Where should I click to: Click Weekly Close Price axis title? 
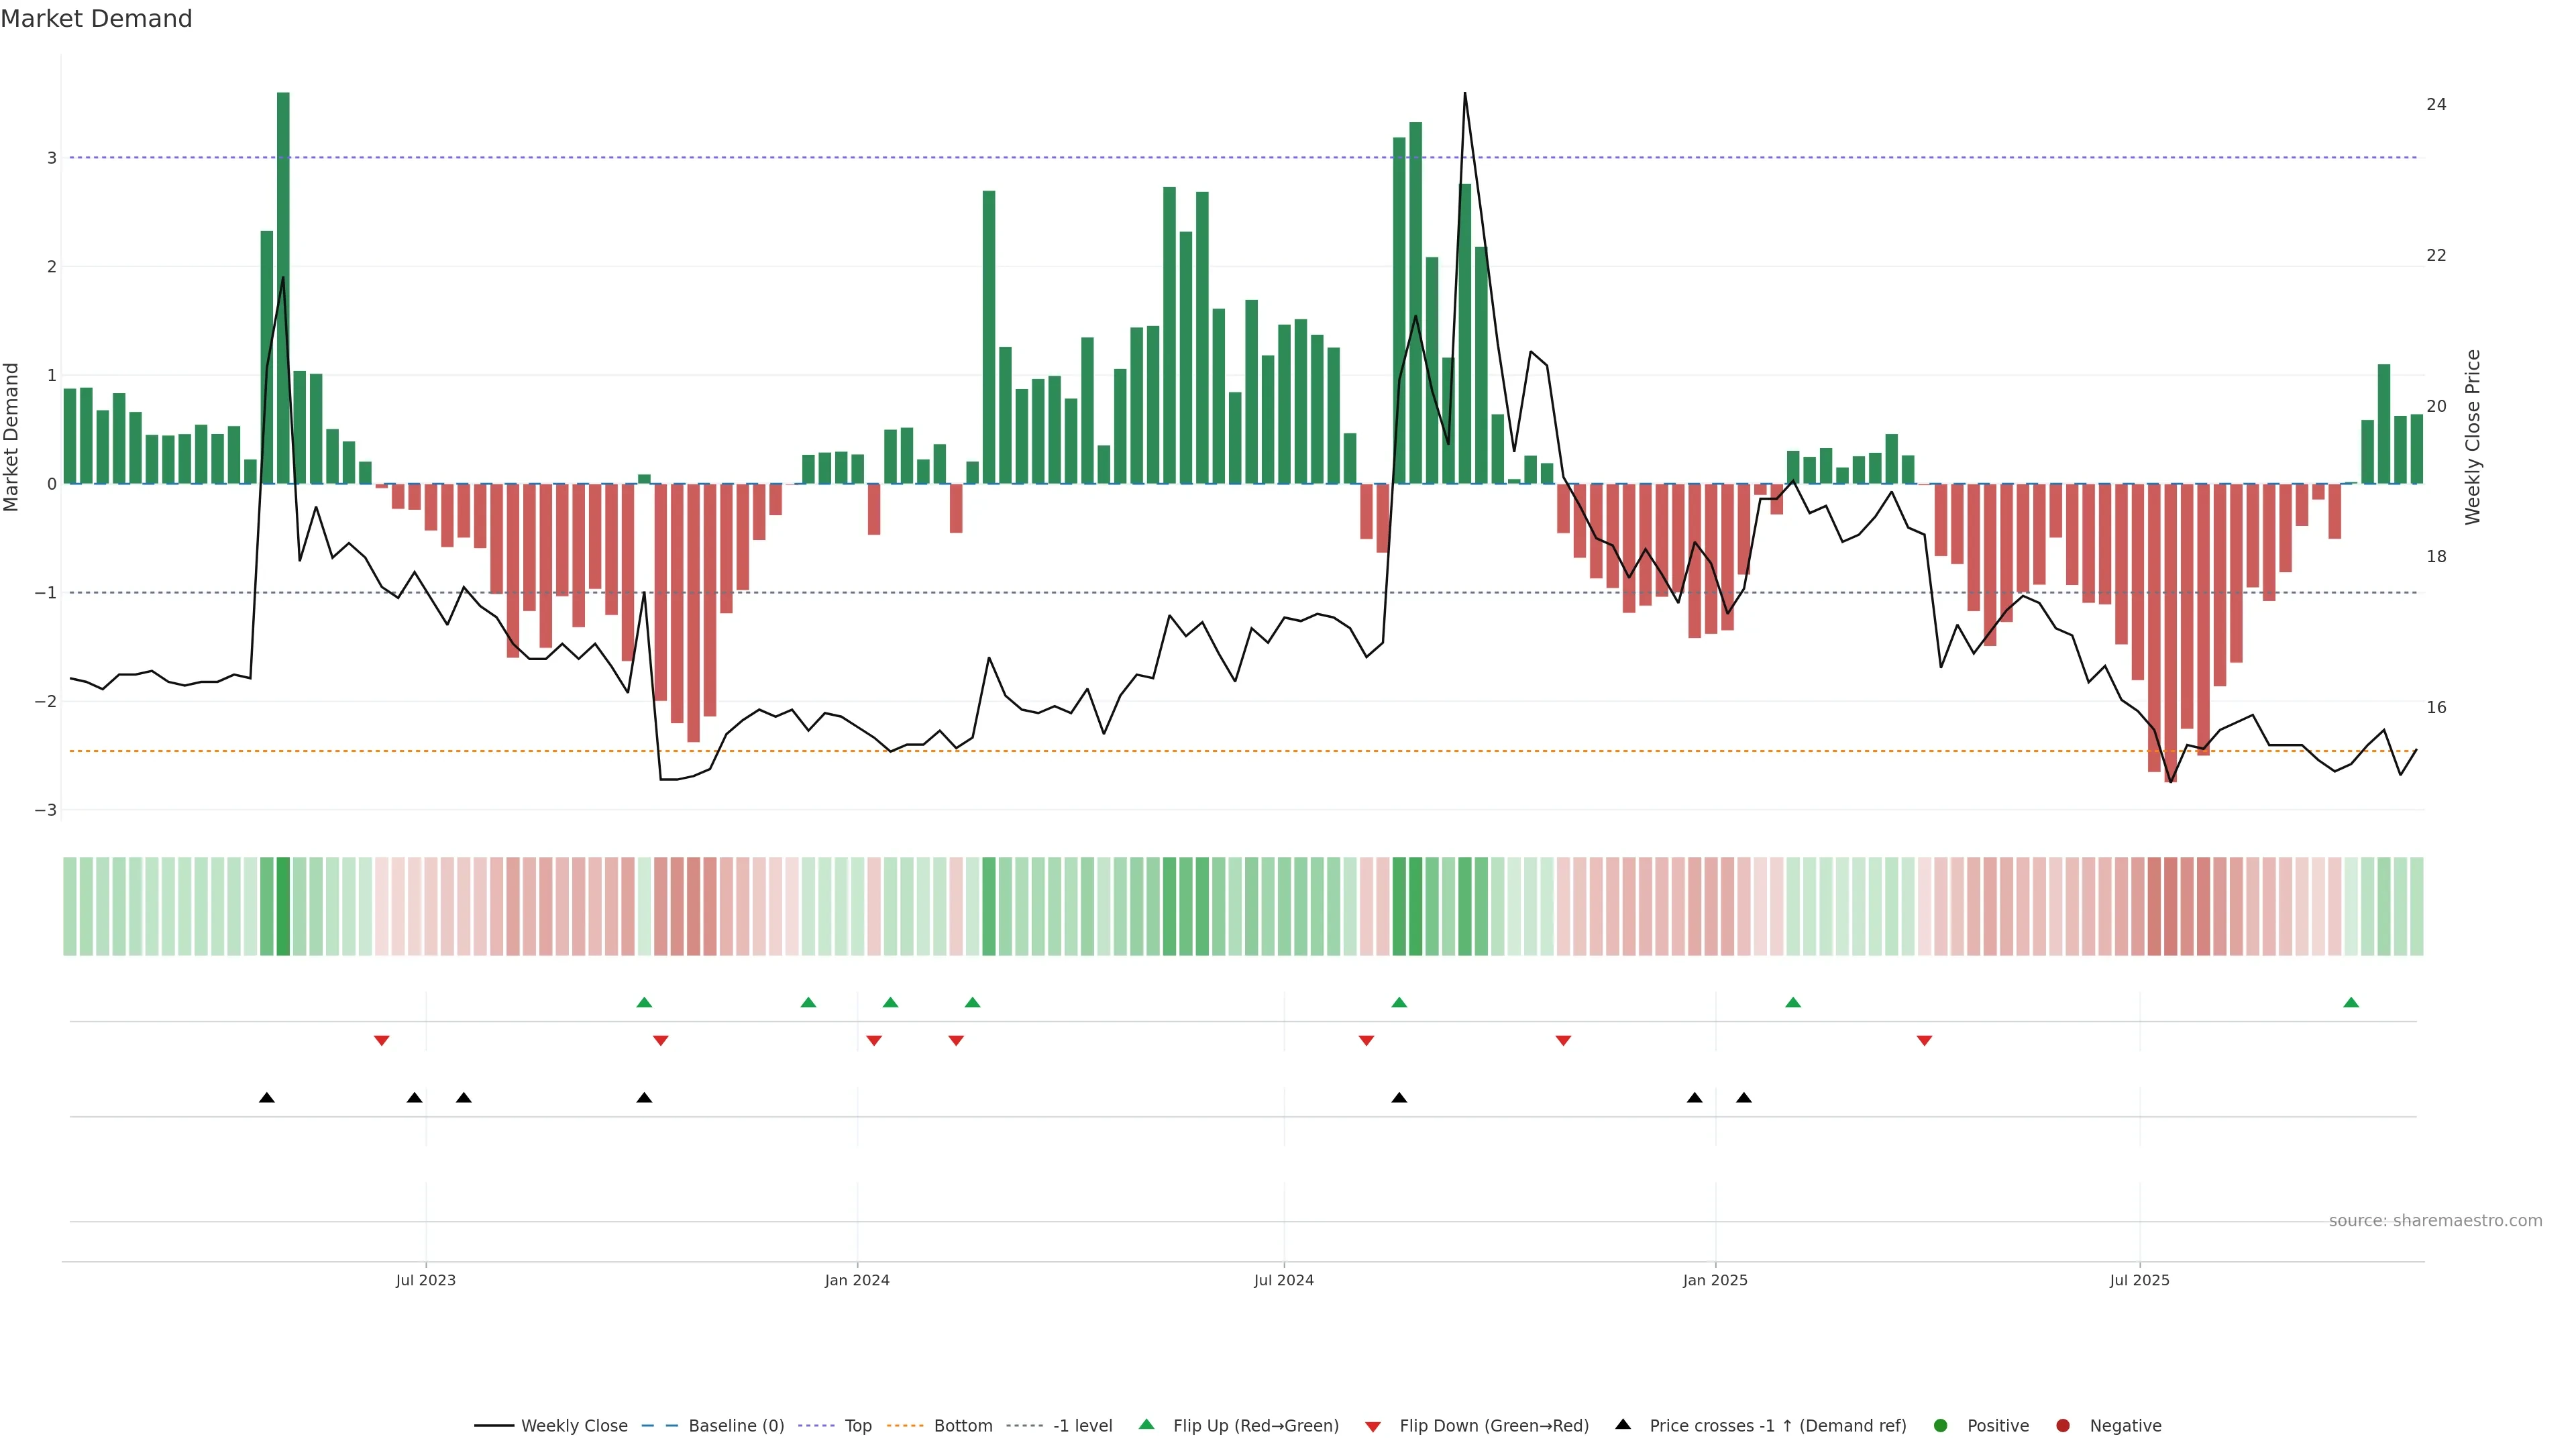point(2473,437)
